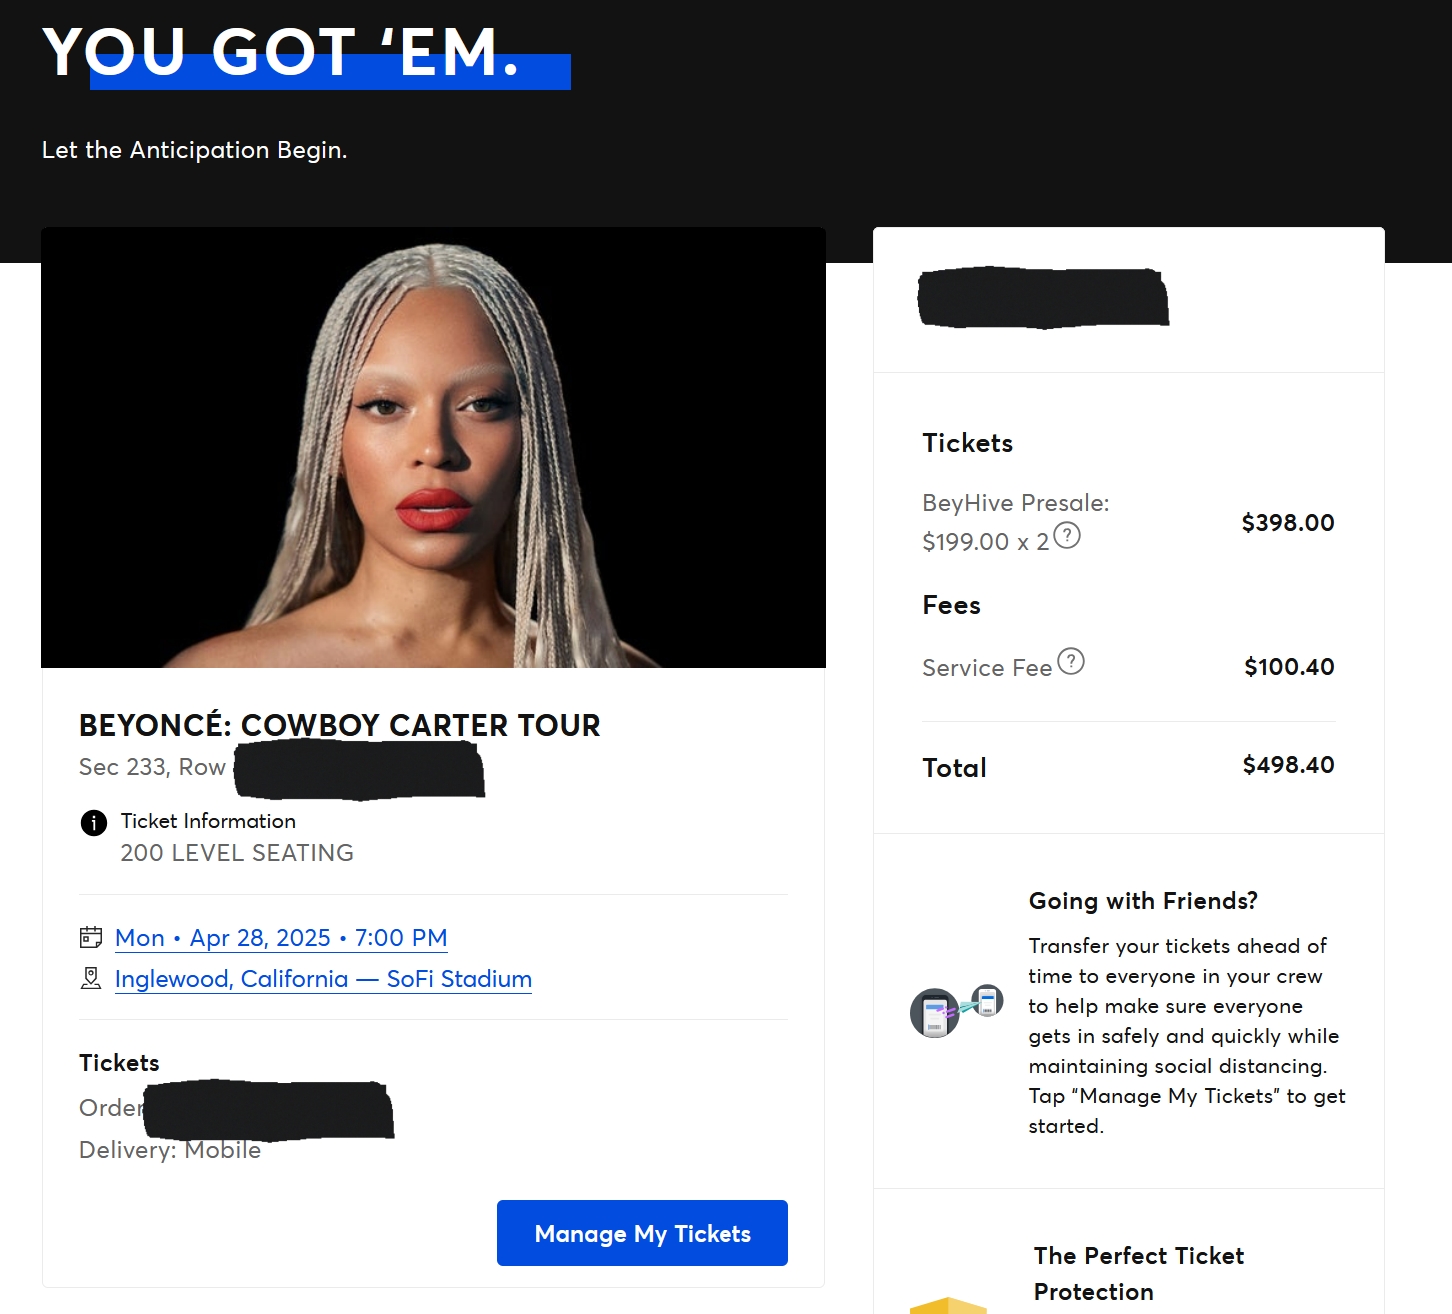The width and height of the screenshot is (1452, 1314).
Task: Click the Ticket Information info icon
Action: tap(93, 823)
